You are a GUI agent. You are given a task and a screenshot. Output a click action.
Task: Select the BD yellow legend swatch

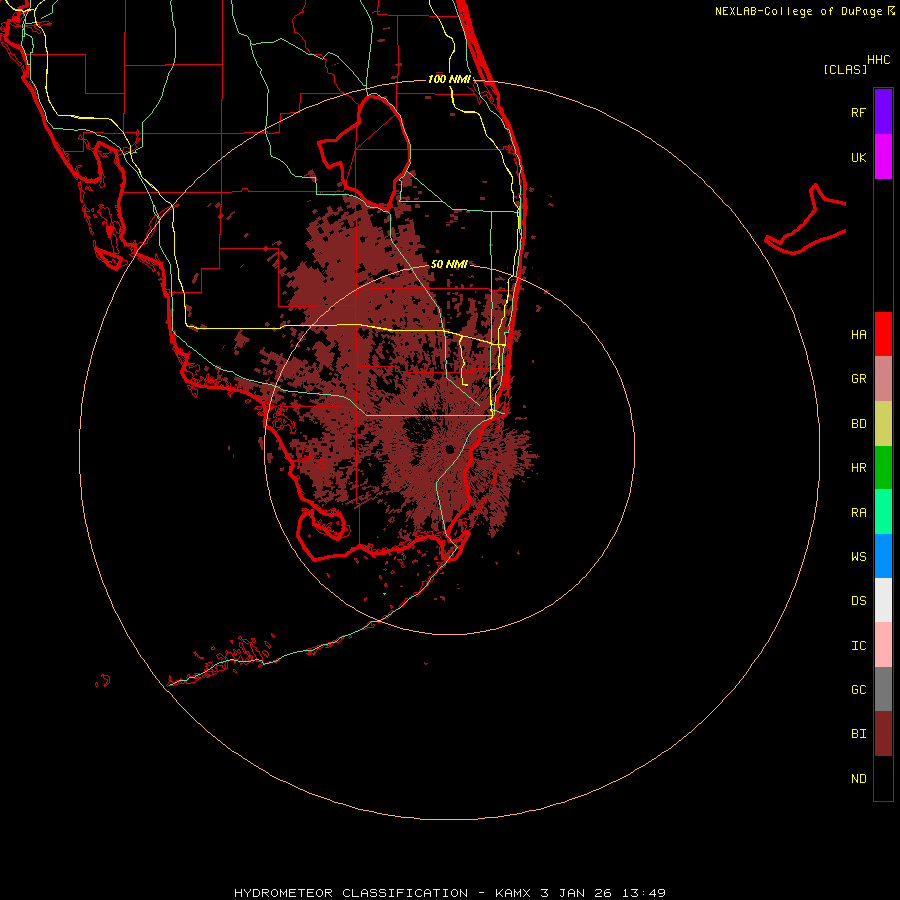coord(883,424)
